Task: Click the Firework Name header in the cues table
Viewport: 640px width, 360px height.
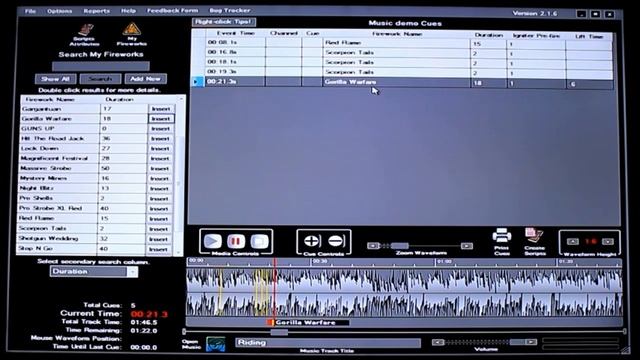Action: tap(397, 34)
